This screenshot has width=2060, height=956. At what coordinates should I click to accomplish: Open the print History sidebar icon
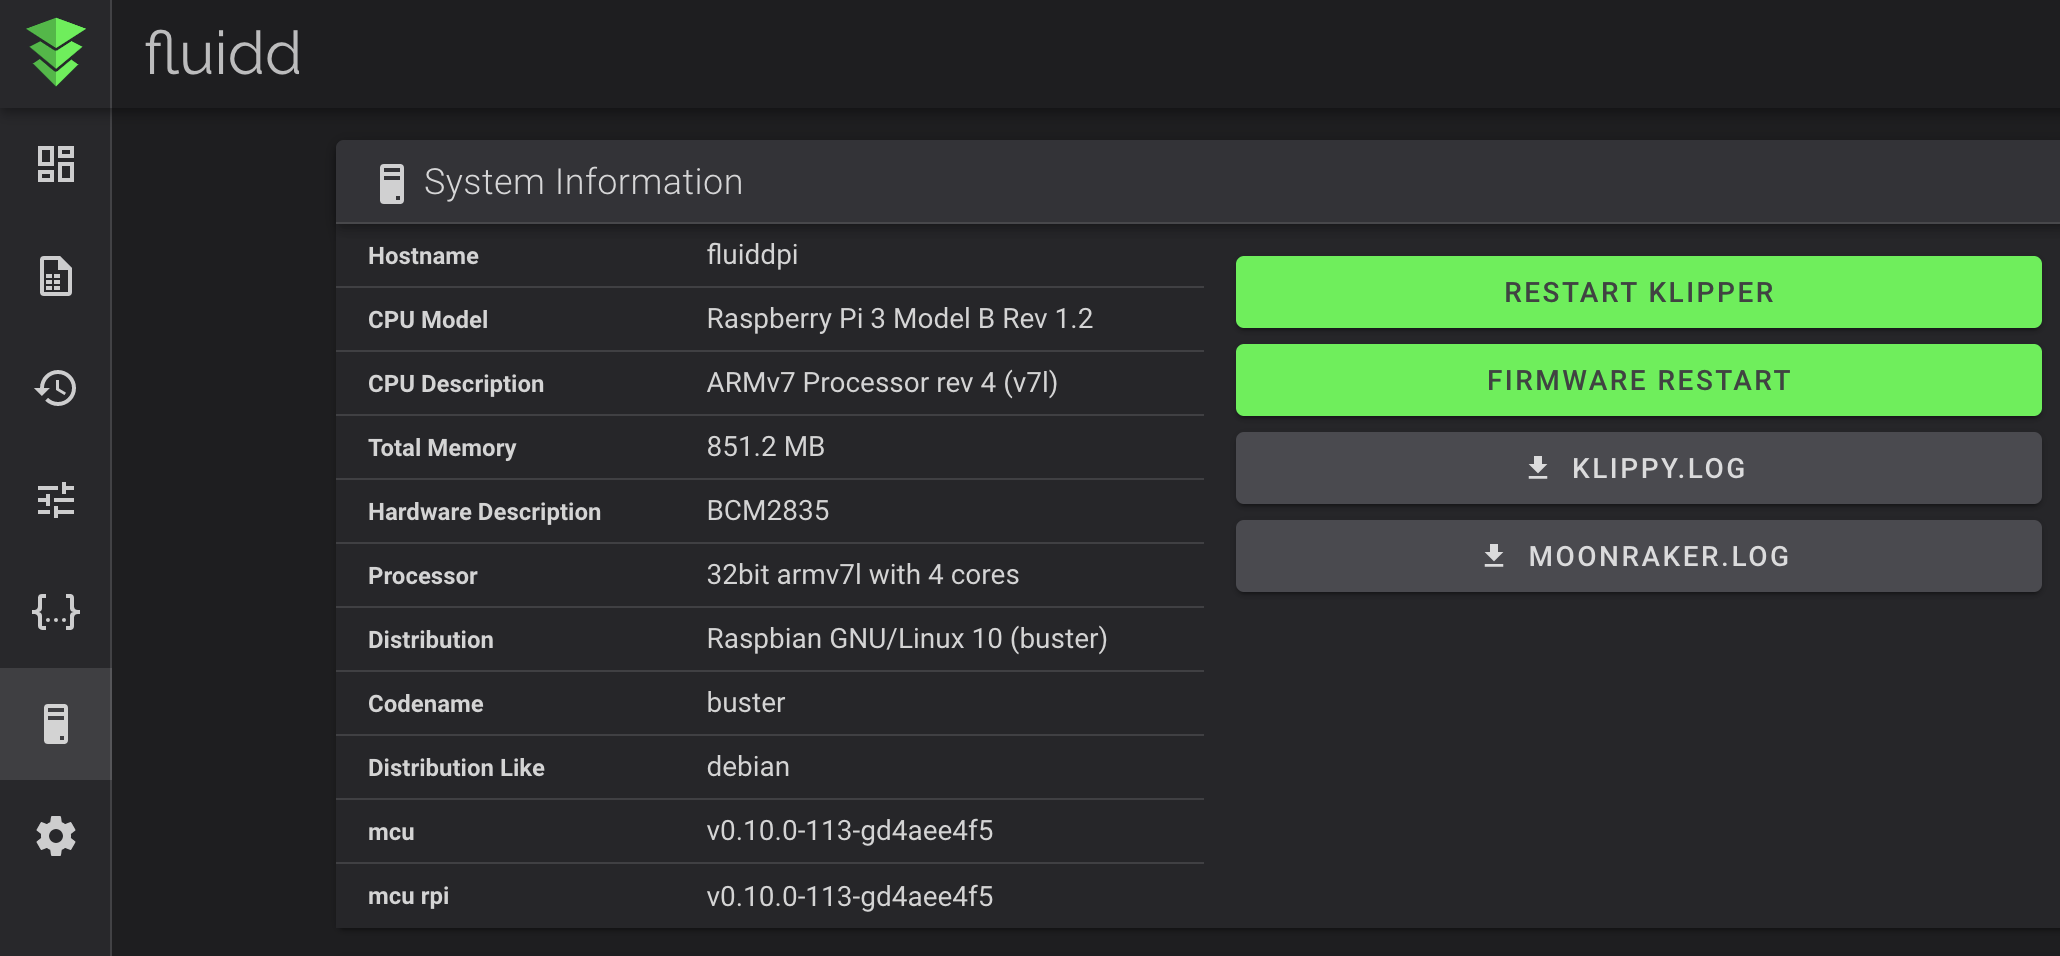pos(57,390)
